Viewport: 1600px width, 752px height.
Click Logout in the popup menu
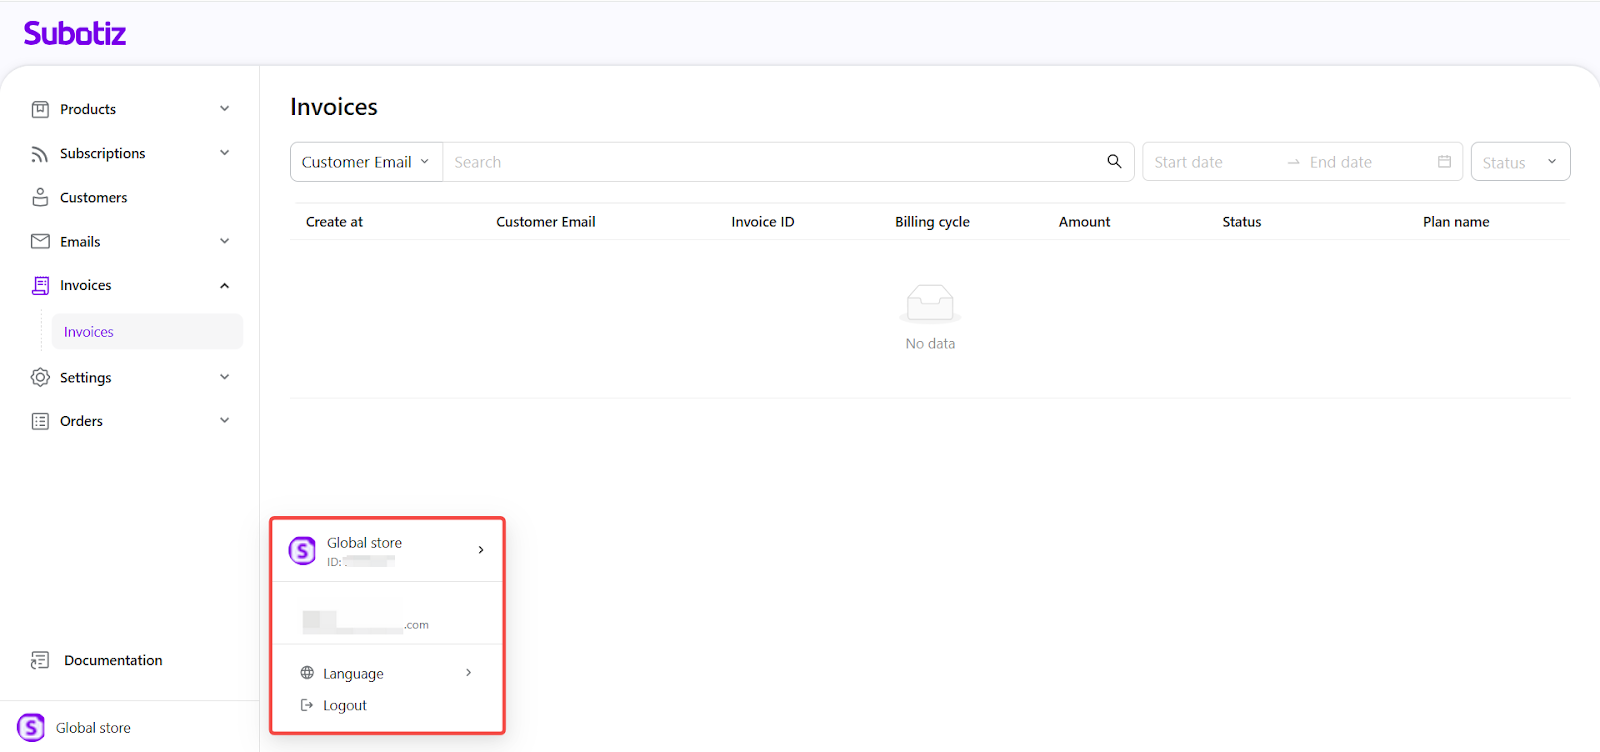click(x=344, y=705)
